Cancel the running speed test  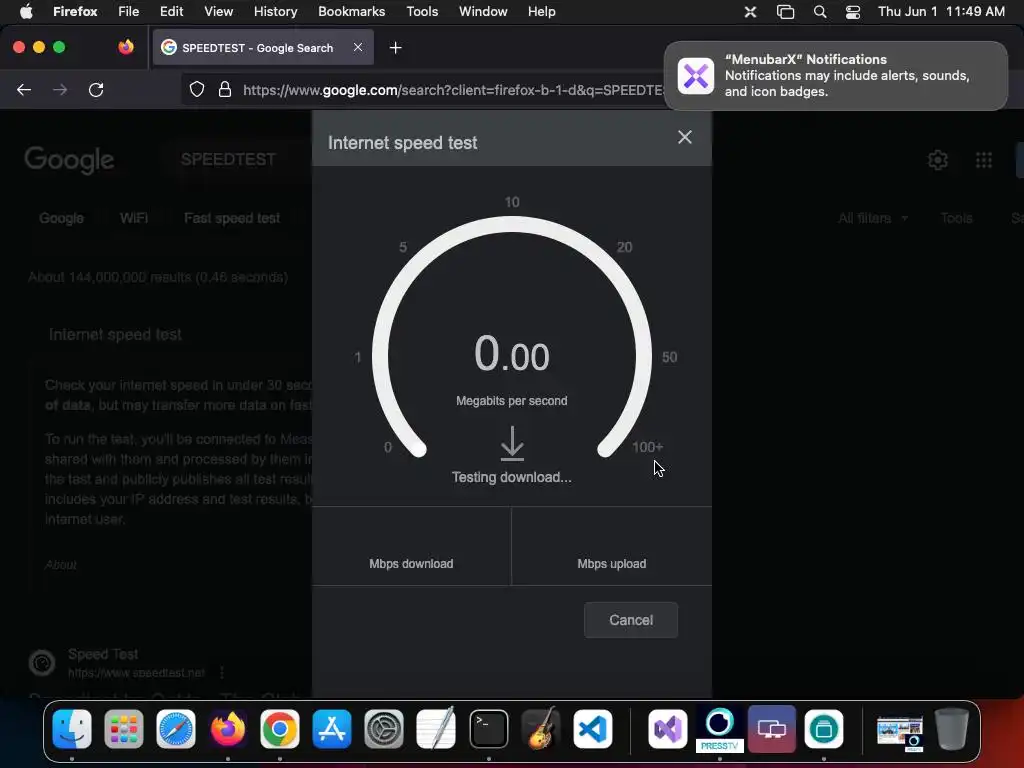coord(631,620)
